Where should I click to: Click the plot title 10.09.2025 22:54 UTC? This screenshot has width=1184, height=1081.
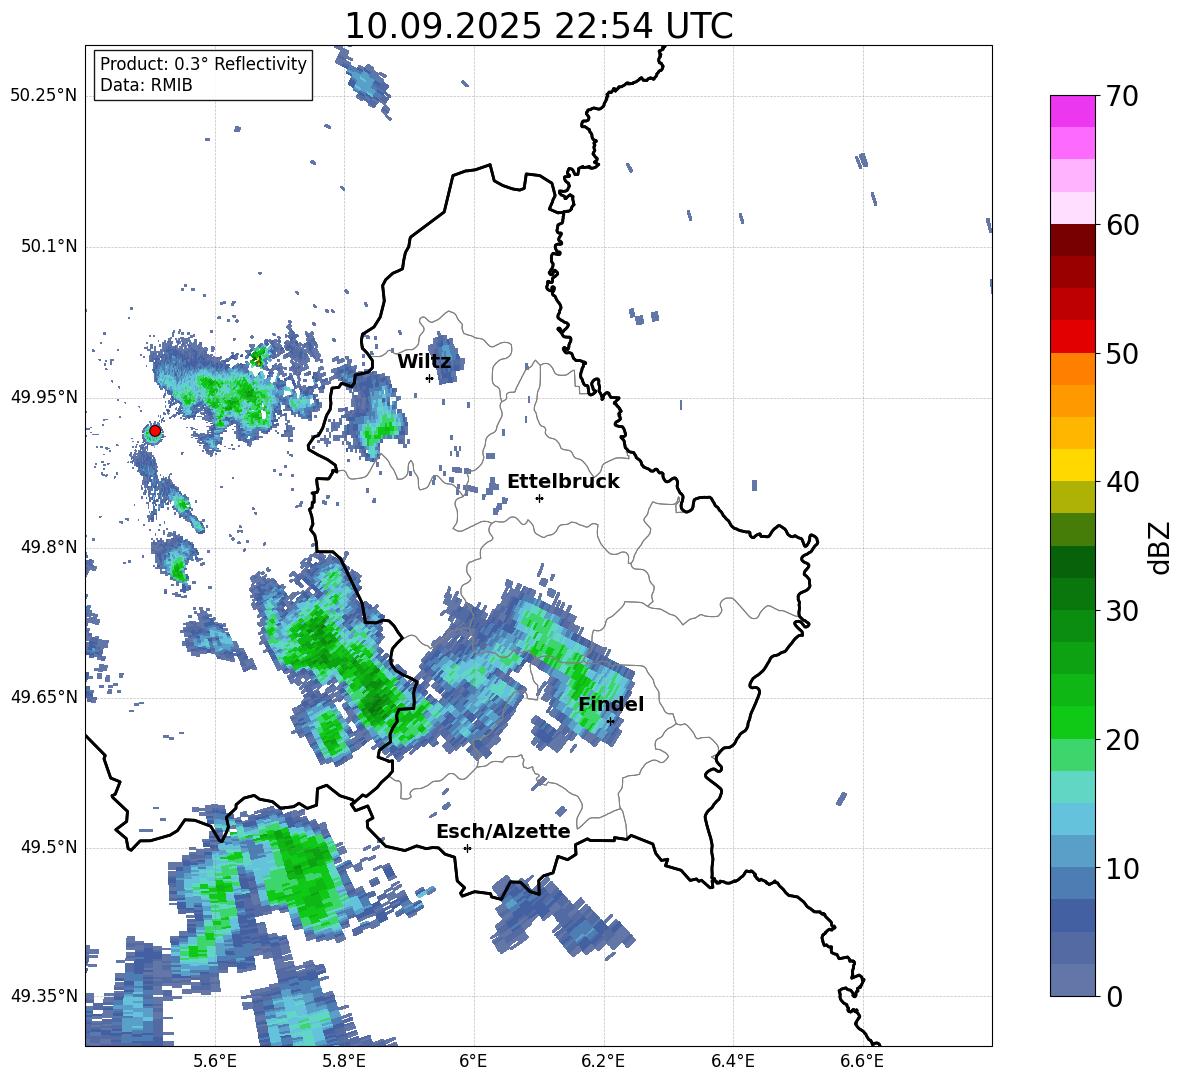coord(538,26)
